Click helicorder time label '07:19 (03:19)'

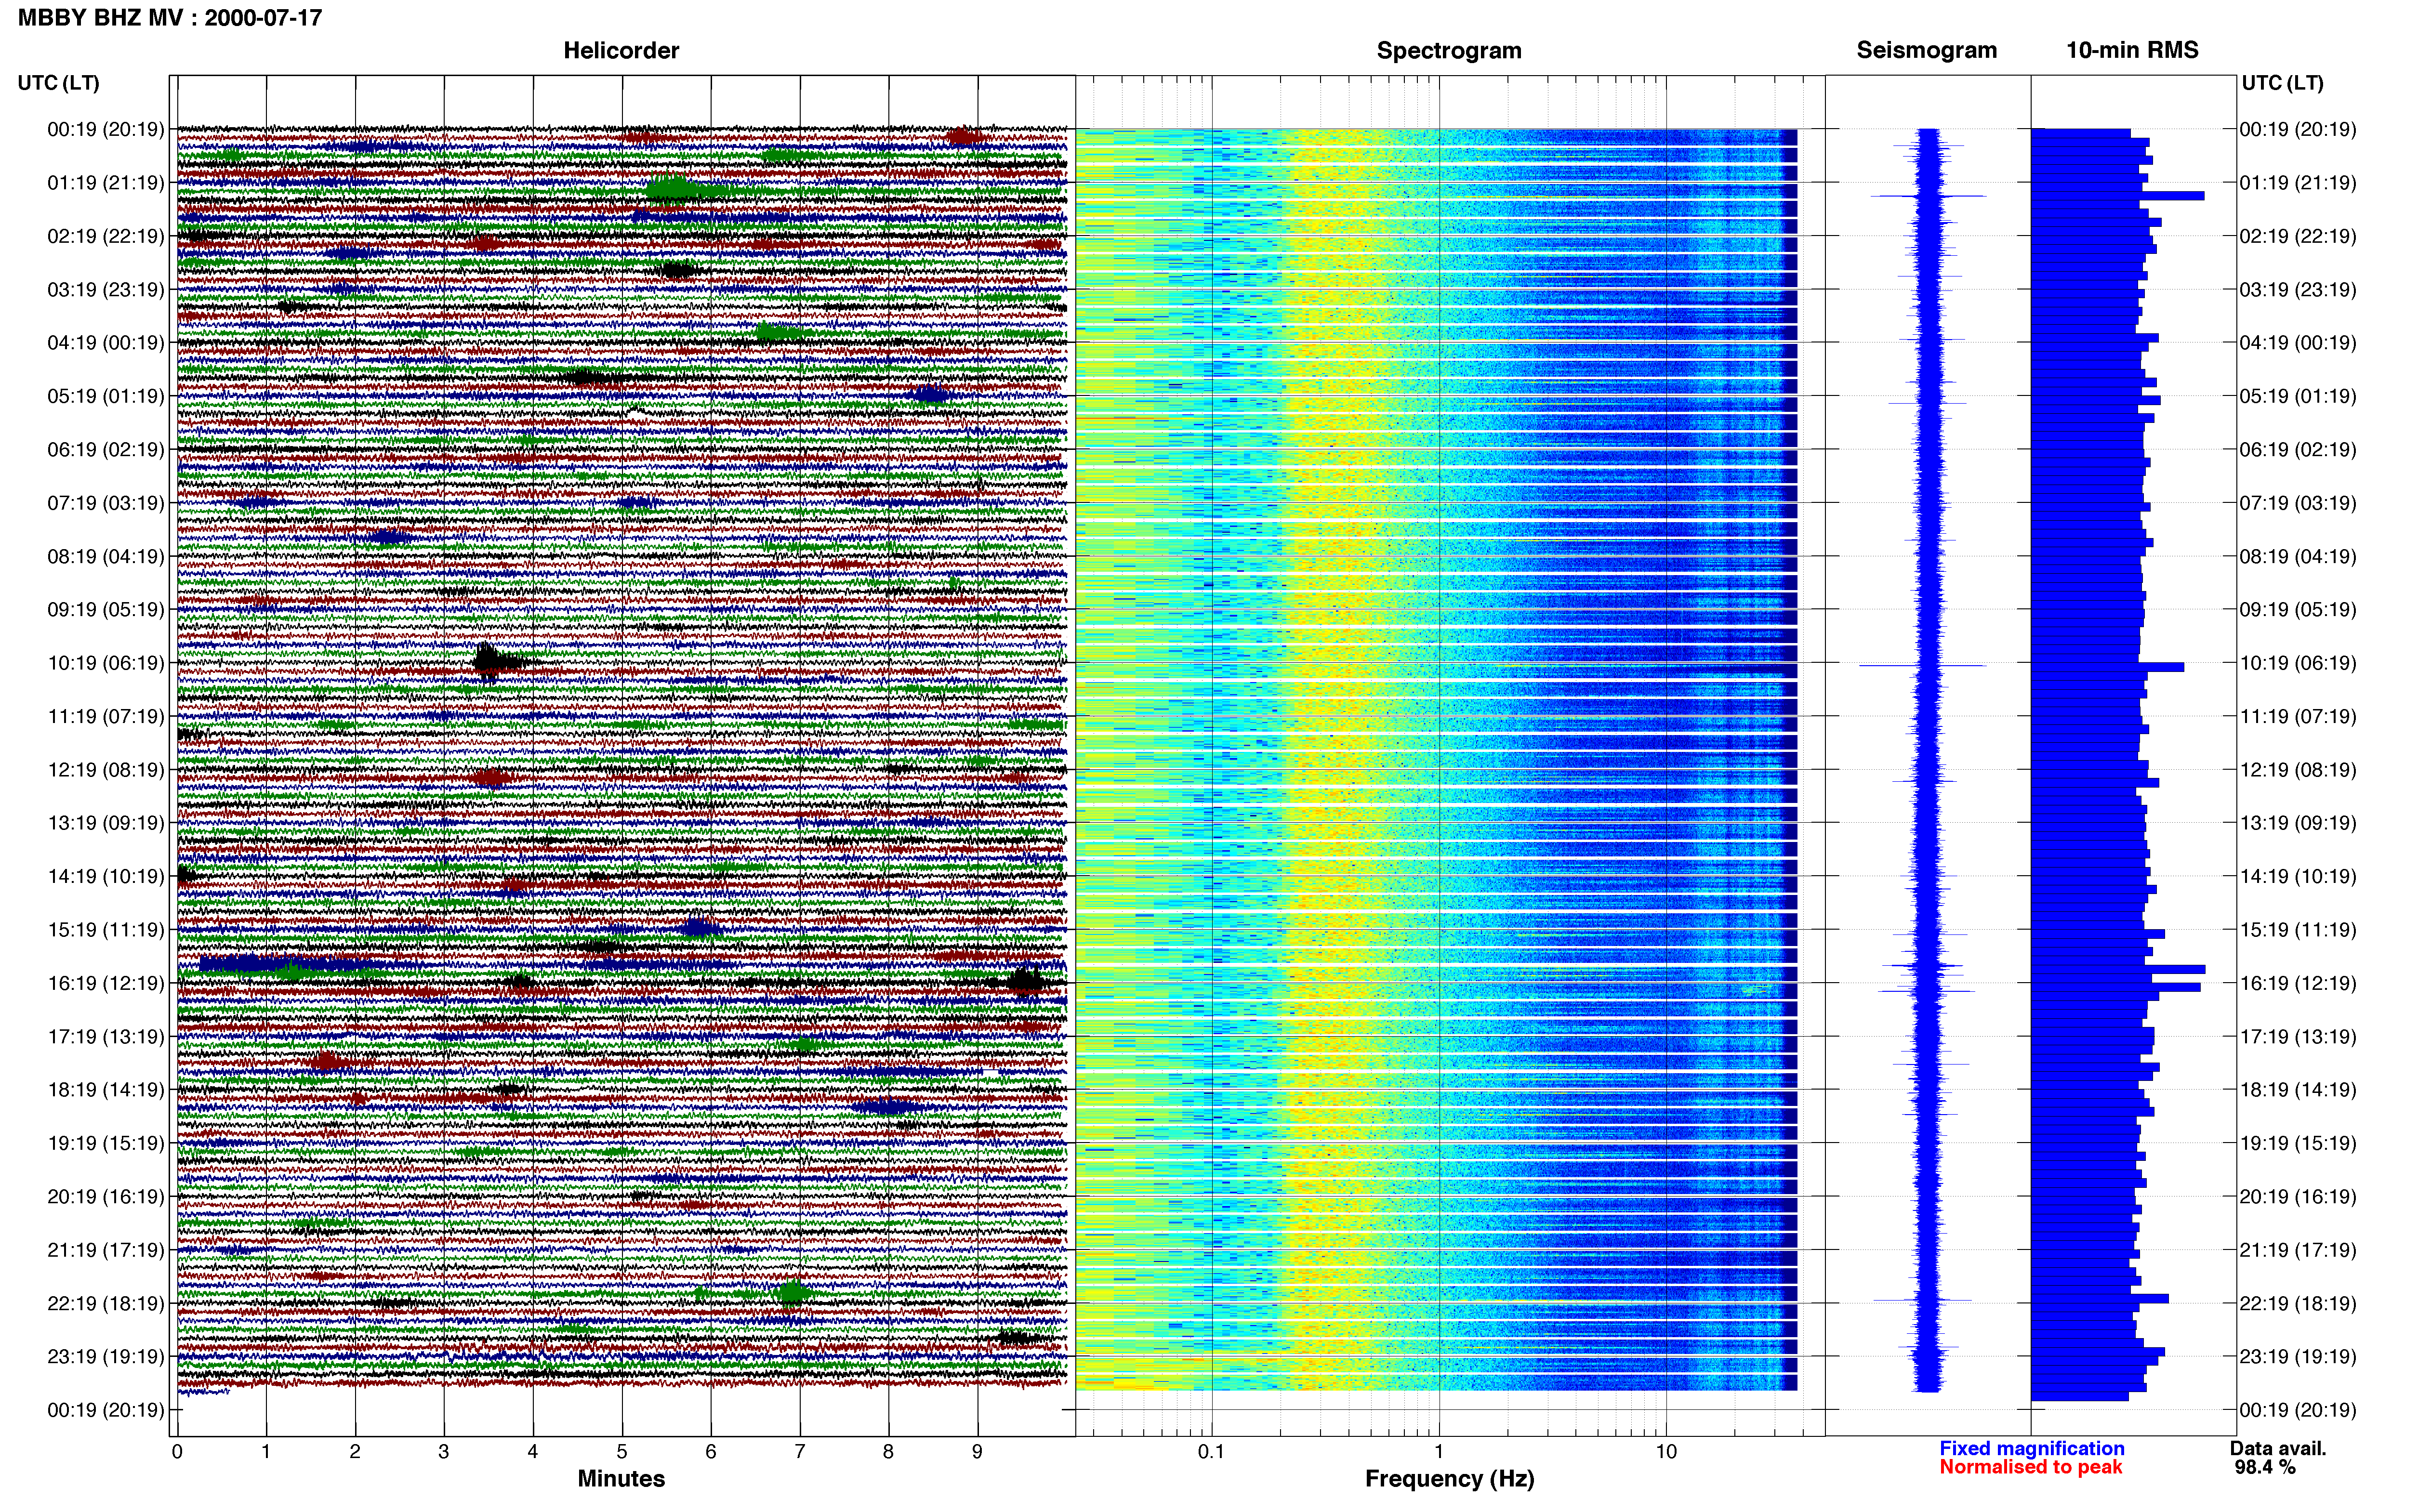(x=106, y=502)
